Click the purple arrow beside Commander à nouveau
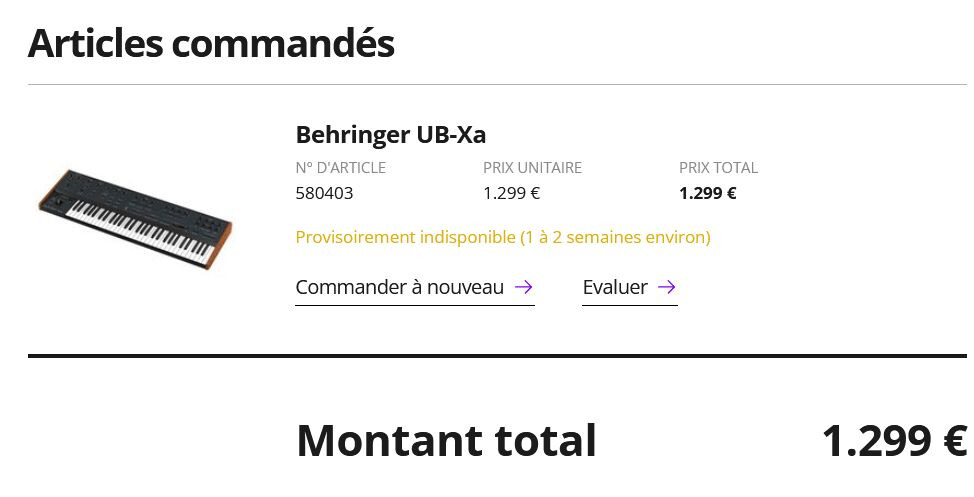This screenshot has width=974, height=497. [523, 288]
